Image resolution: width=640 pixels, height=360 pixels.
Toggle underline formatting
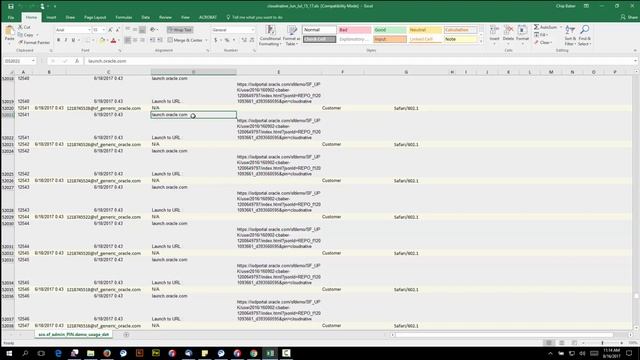(x=73, y=40)
